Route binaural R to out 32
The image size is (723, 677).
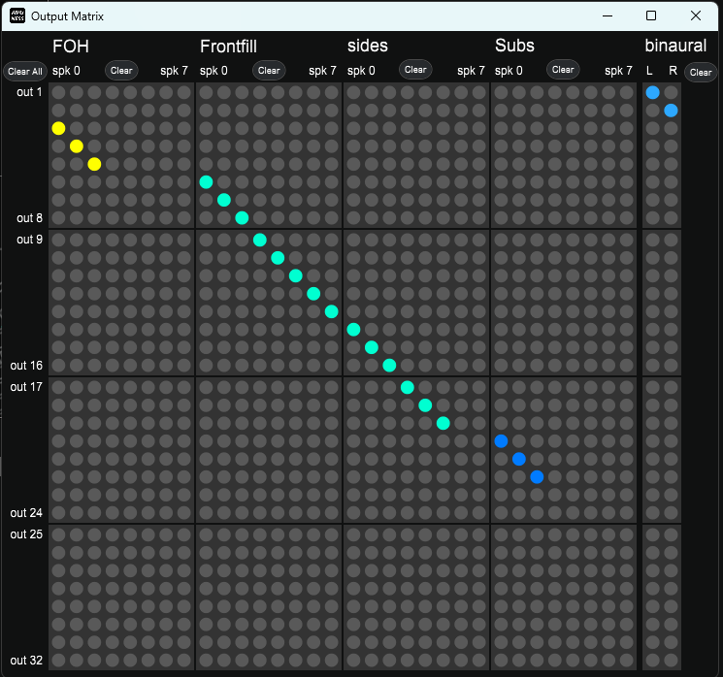point(671,660)
